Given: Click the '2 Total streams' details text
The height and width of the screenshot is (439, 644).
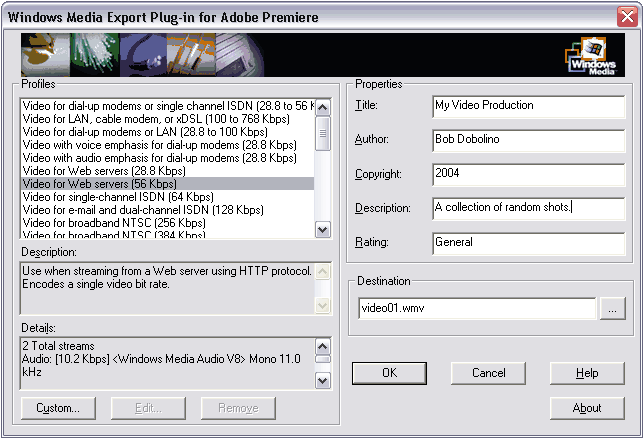Looking at the screenshot, I should [58, 346].
